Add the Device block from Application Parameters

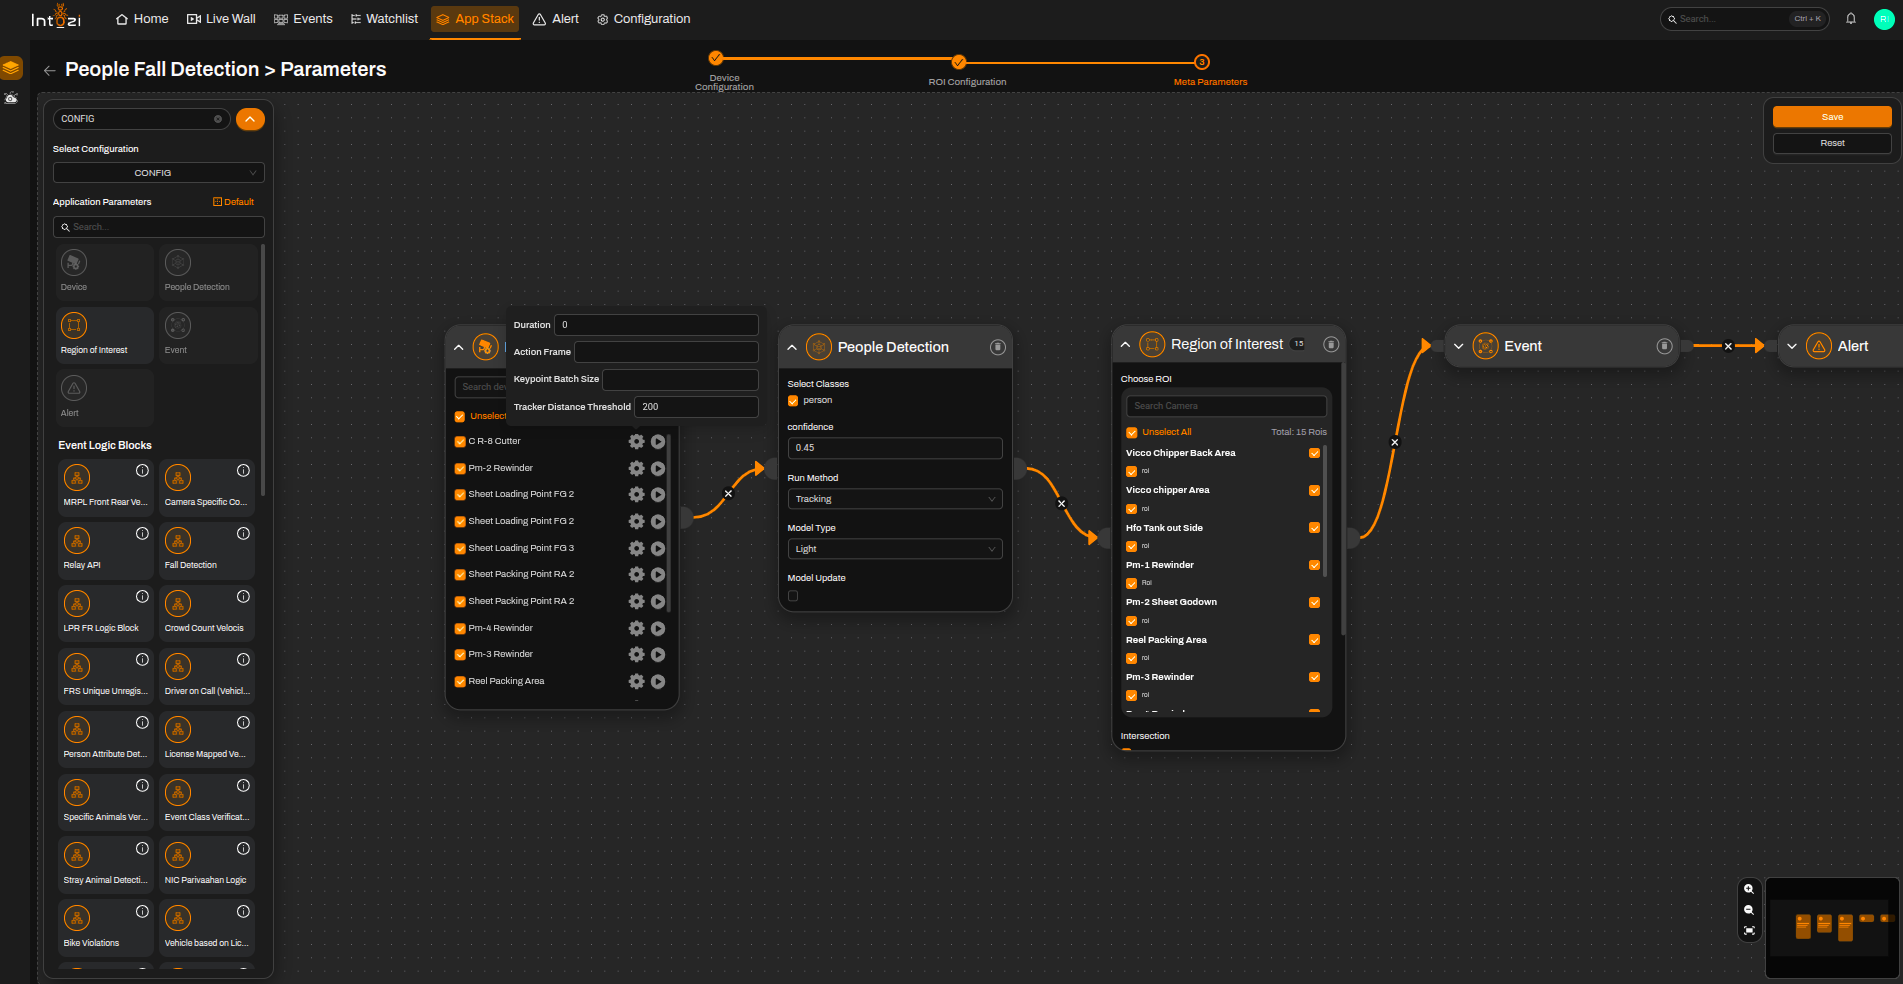[105, 272]
